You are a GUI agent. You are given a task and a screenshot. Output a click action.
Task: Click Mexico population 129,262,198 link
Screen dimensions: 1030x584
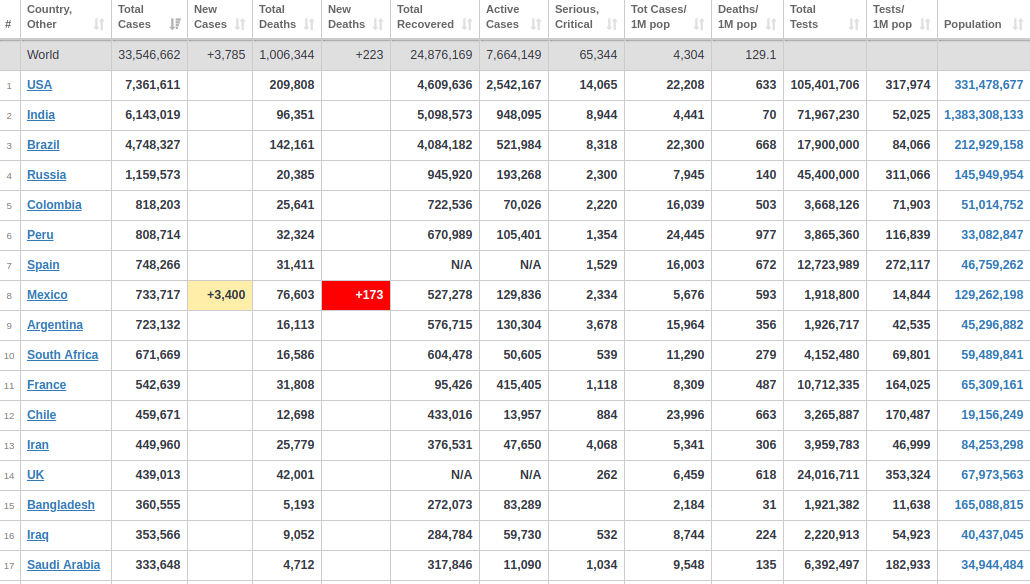click(x=989, y=295)
